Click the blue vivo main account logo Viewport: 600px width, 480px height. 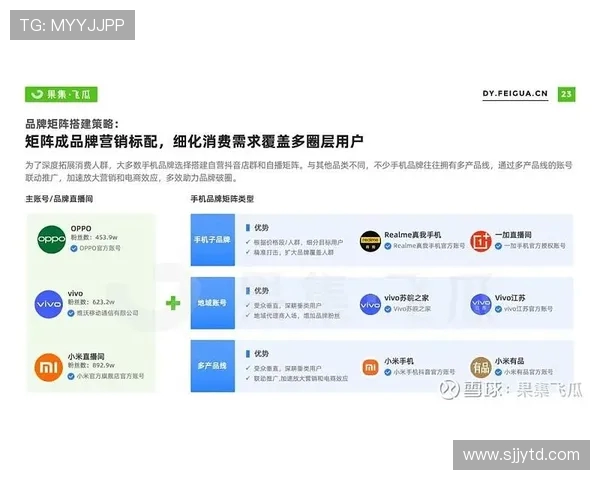(x=49, y=304)
